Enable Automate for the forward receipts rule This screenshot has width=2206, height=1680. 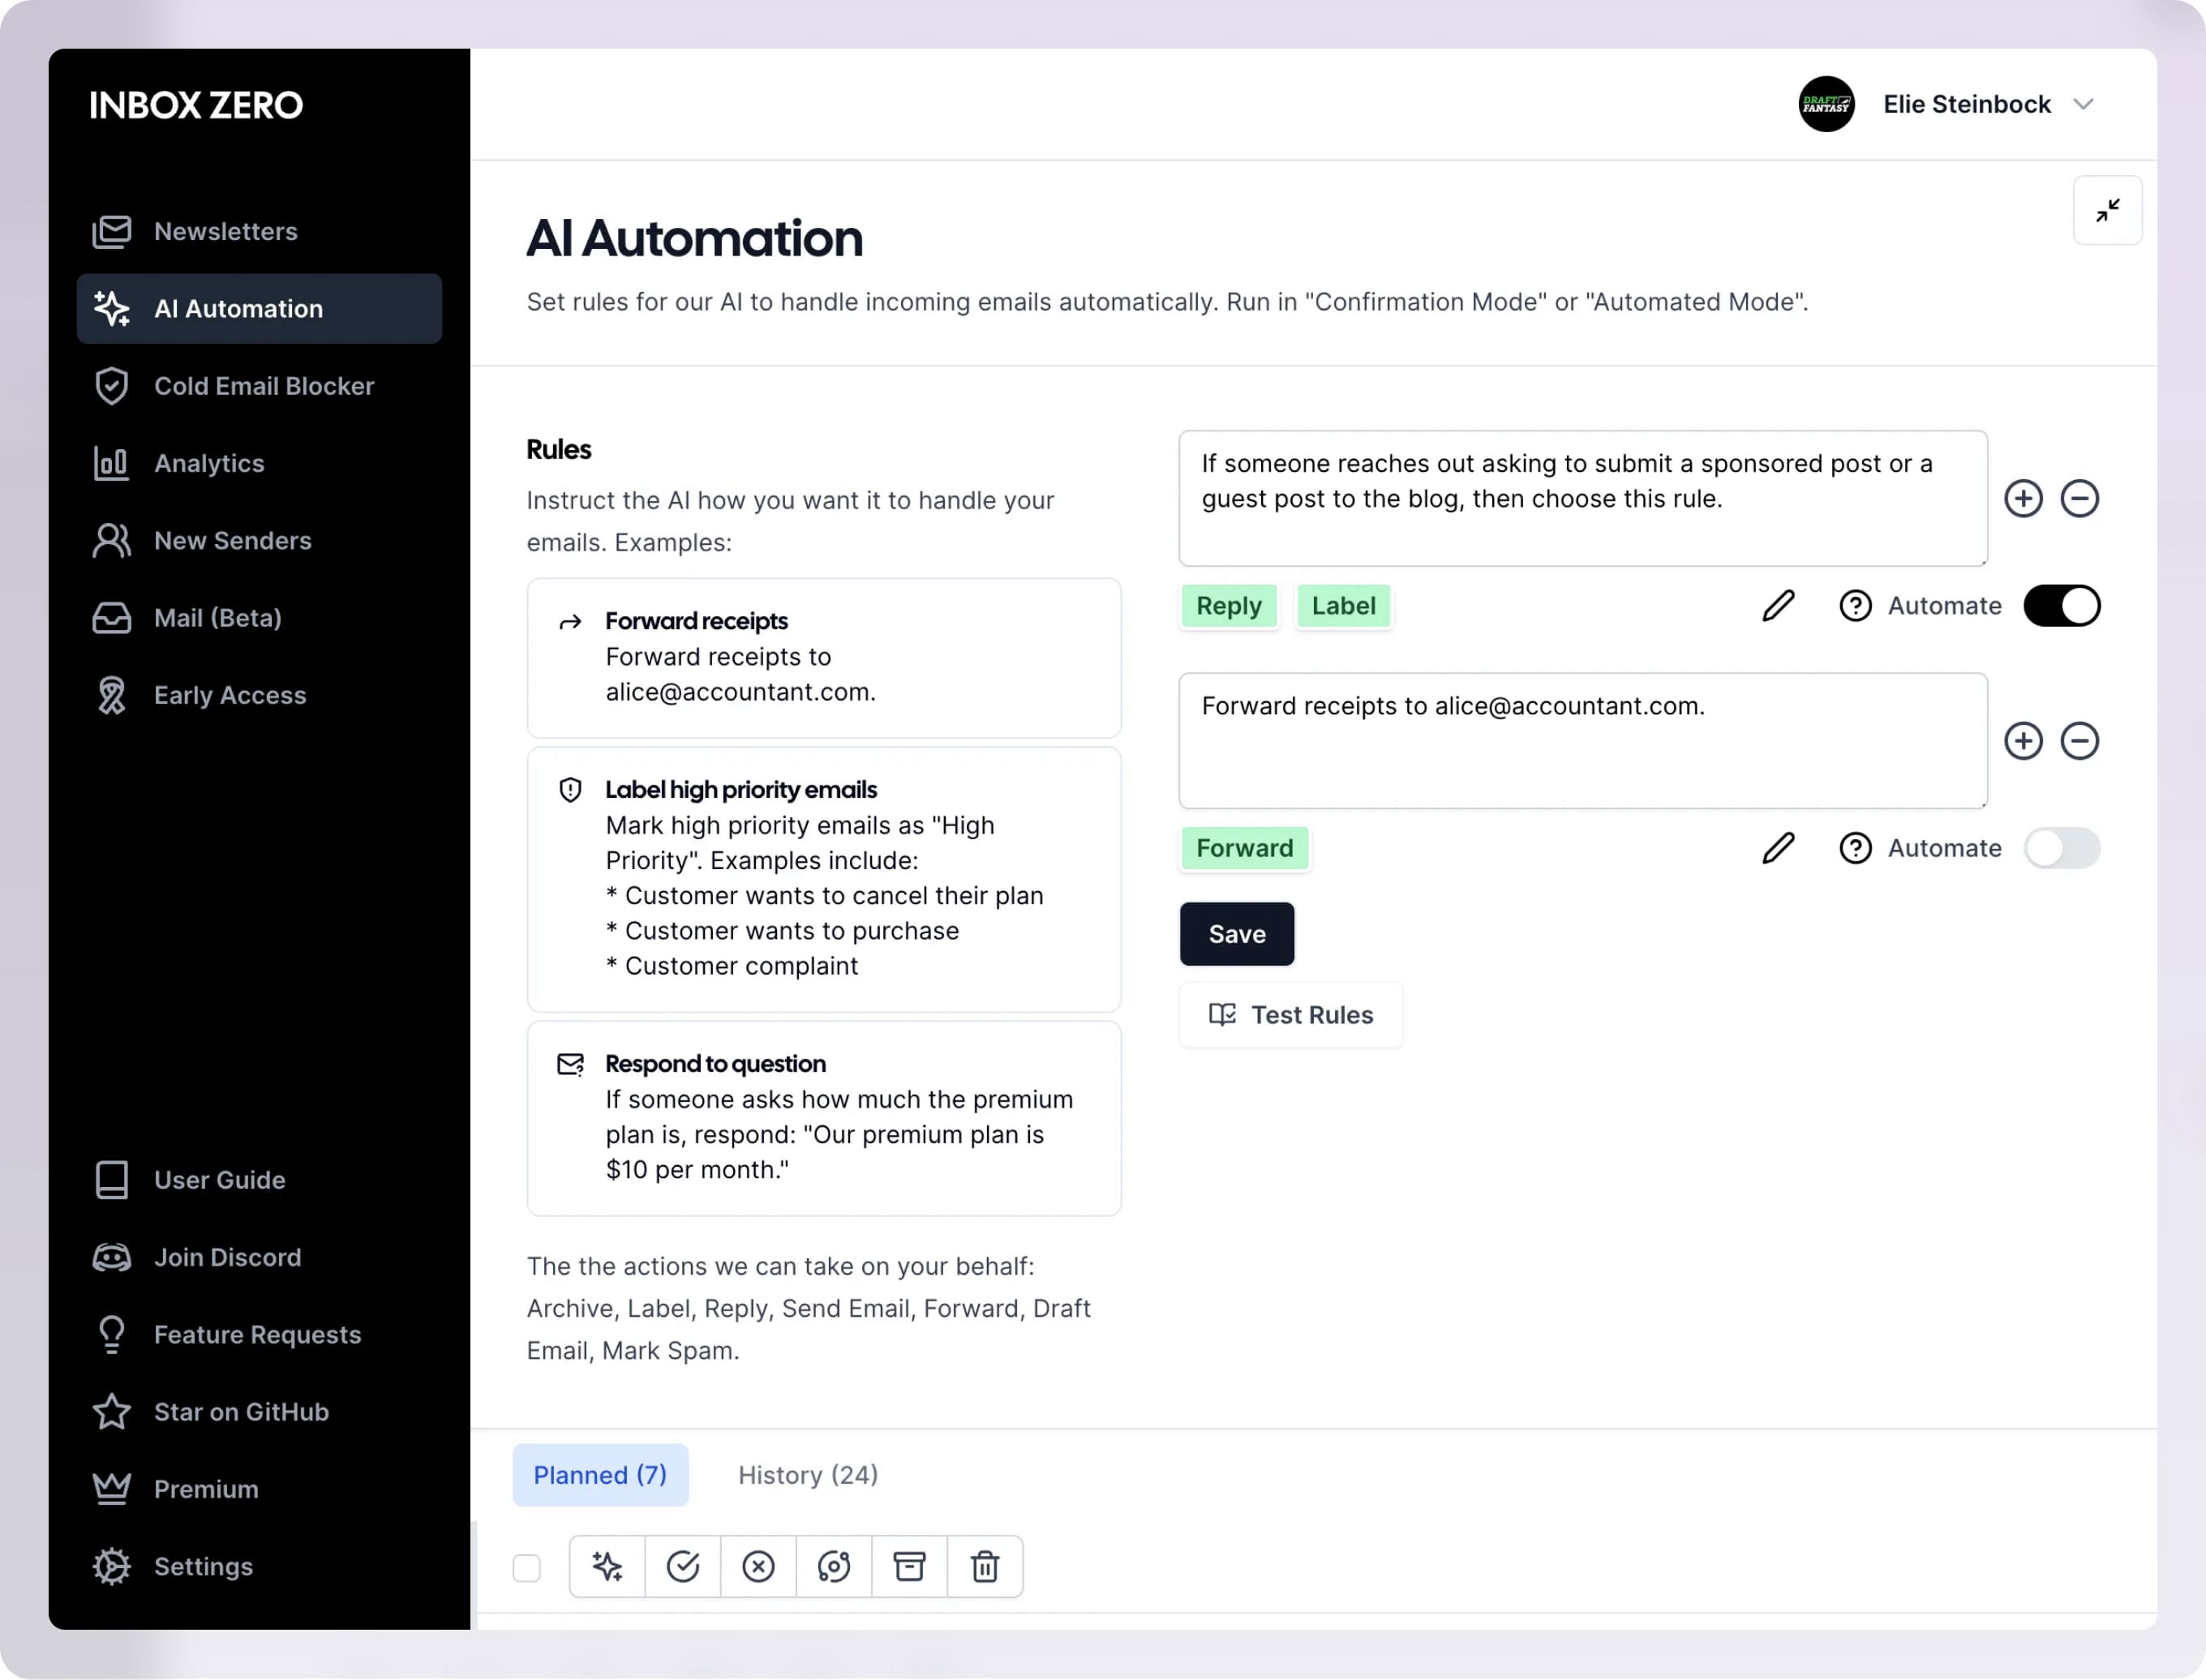pyautogui.click(x=2061, y=848)
